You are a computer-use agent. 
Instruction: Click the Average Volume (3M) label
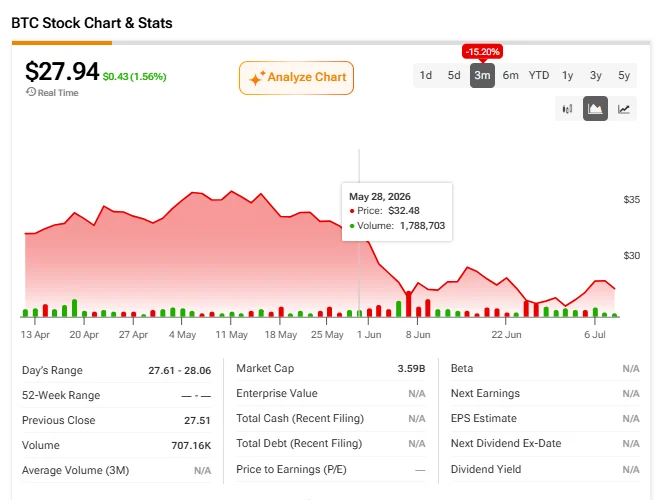(x=75, y=470)
